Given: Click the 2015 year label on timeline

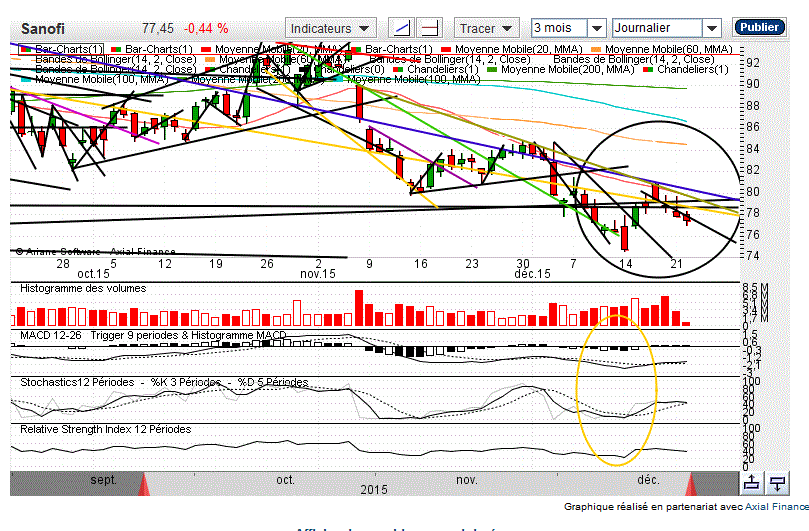Looking at the screenshot, I should point(374,489).
